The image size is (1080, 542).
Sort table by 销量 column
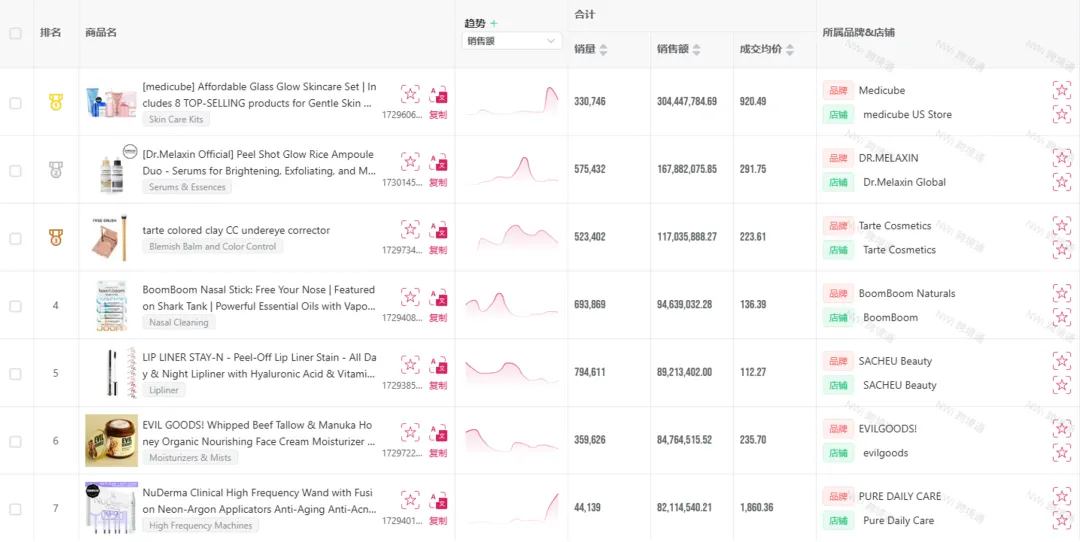pyautogui.click(x=591, y=49)
